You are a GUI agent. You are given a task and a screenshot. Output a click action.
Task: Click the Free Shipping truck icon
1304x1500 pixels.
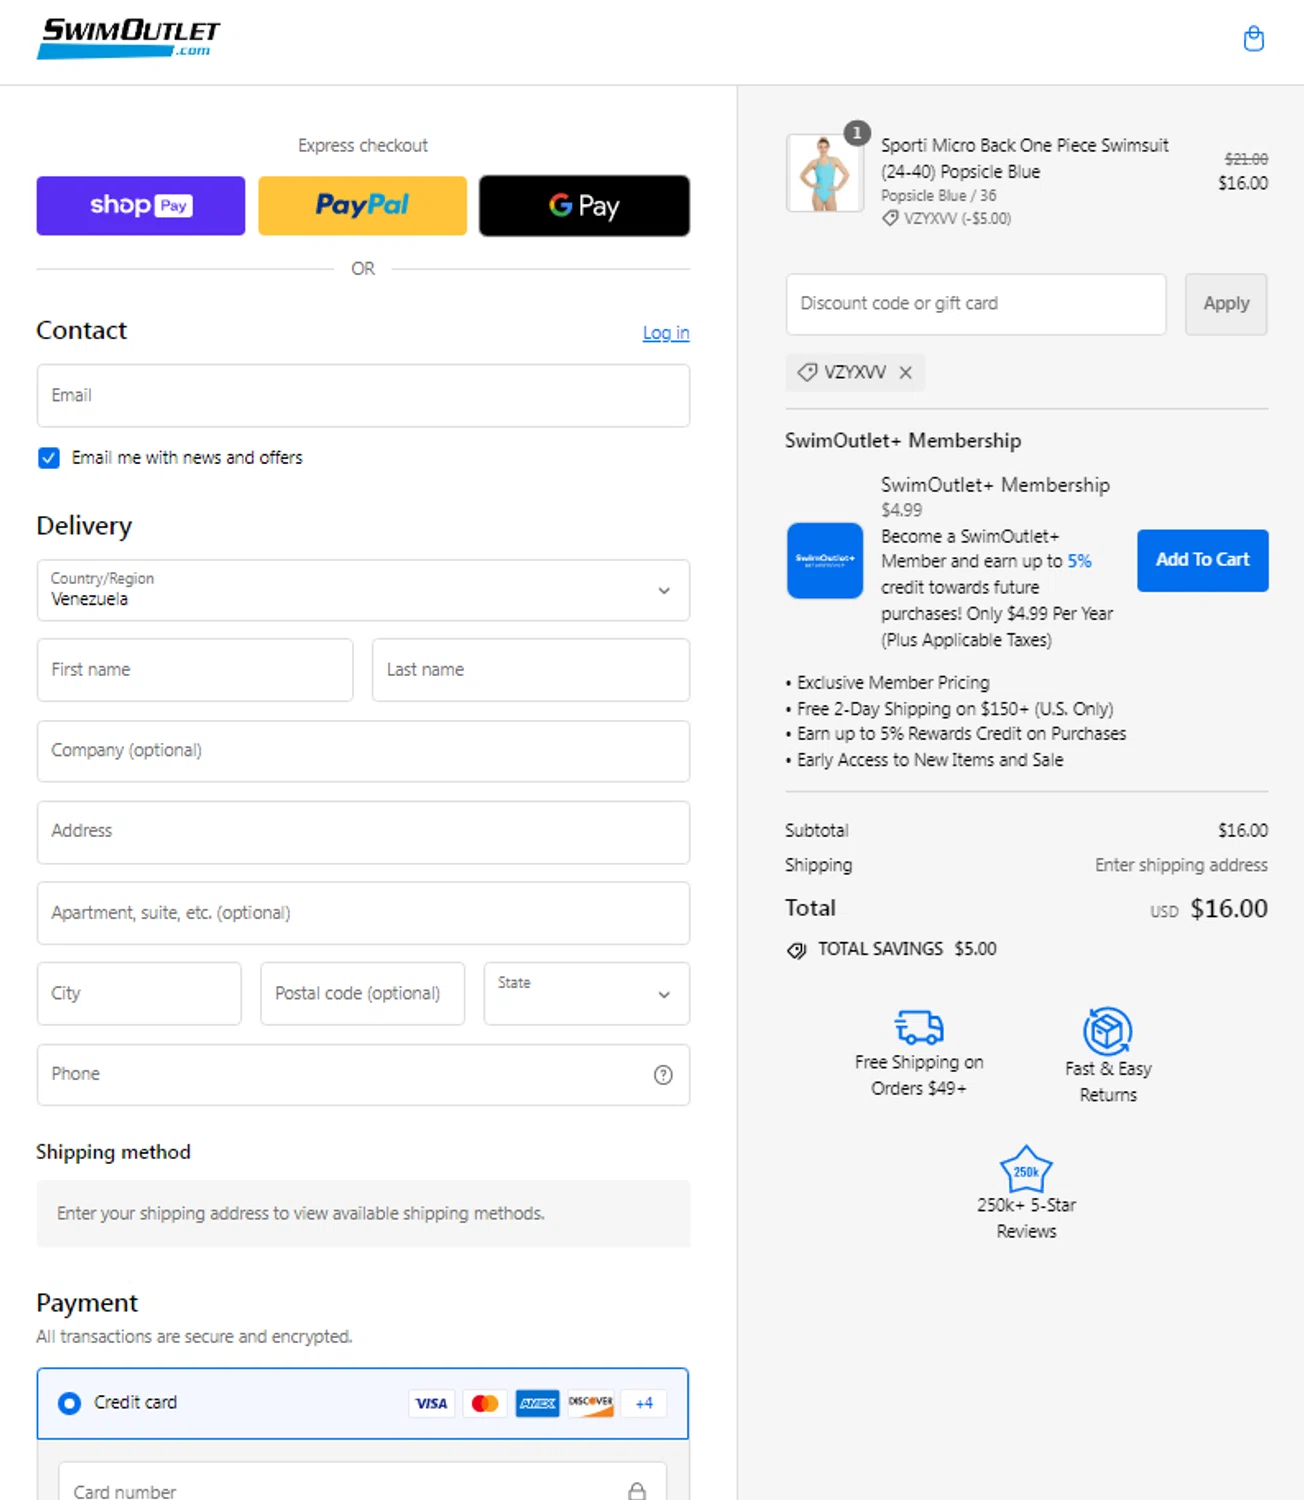pyautogui.click(x=919, y=1027)
